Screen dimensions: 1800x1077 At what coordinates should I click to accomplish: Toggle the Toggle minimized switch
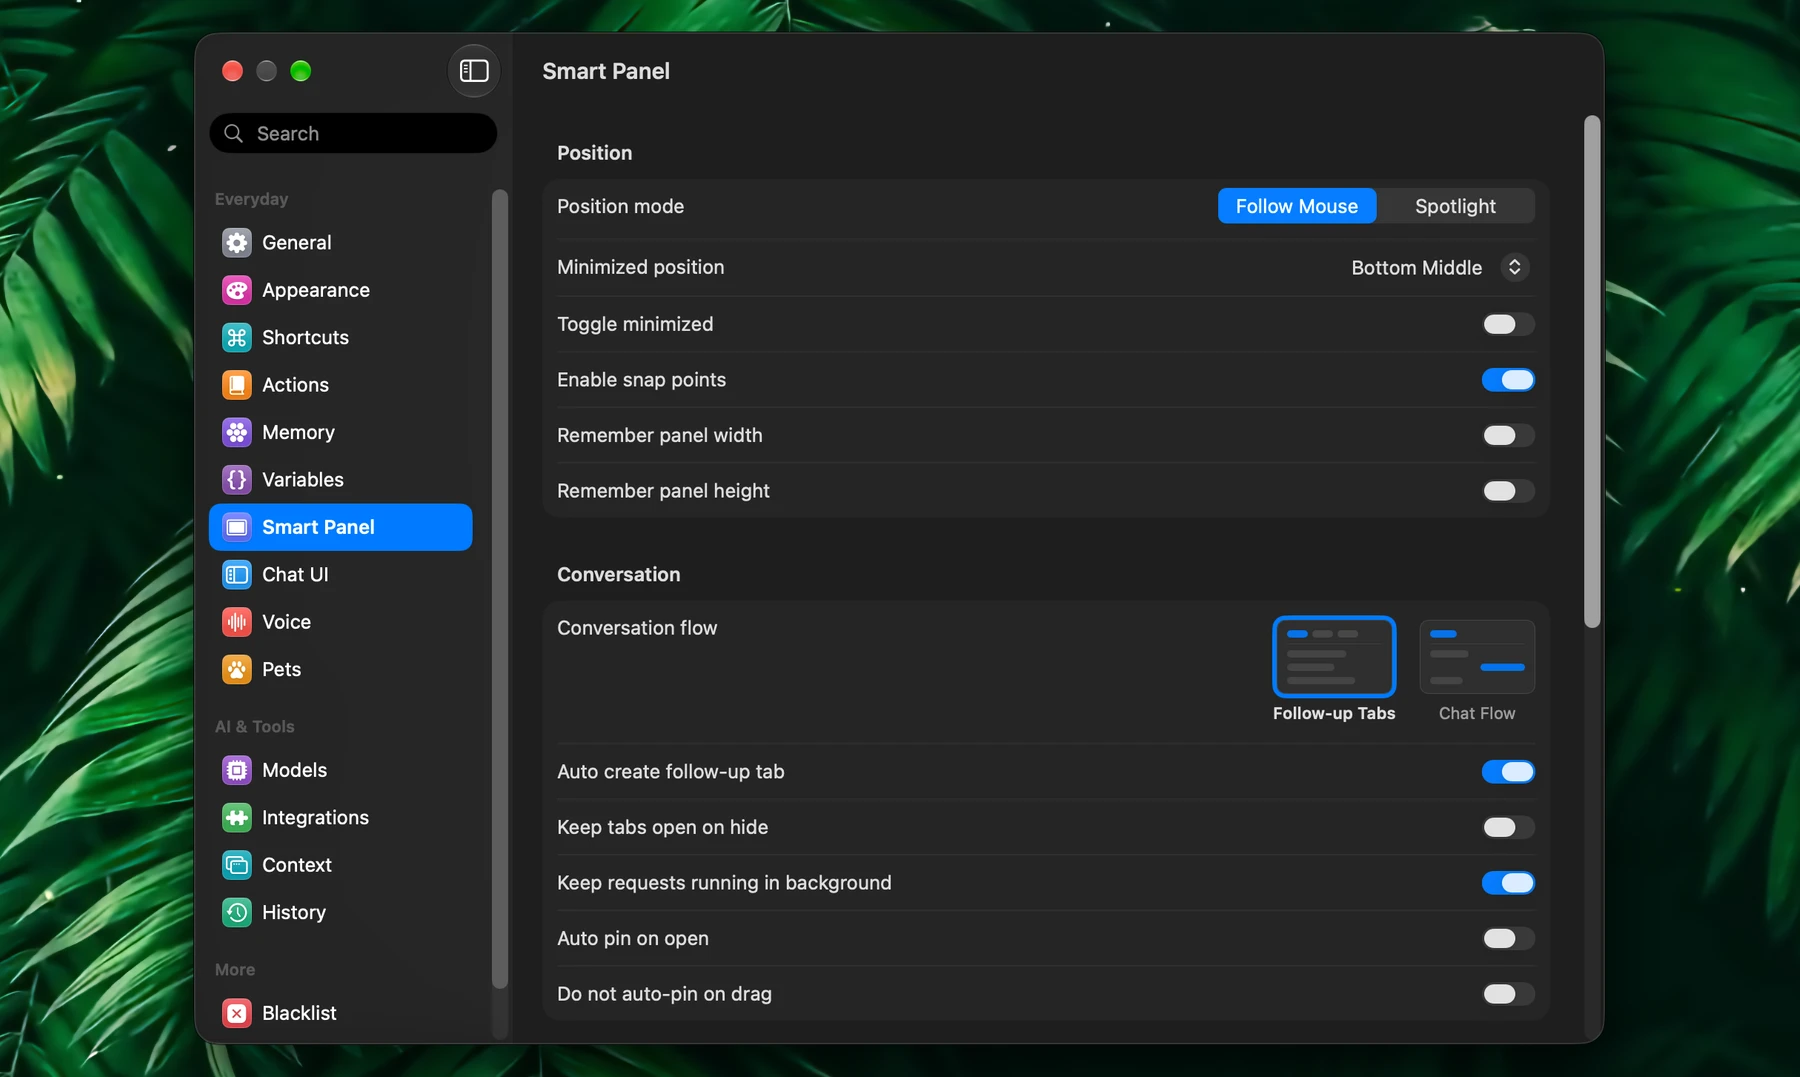pos(1508,324)
